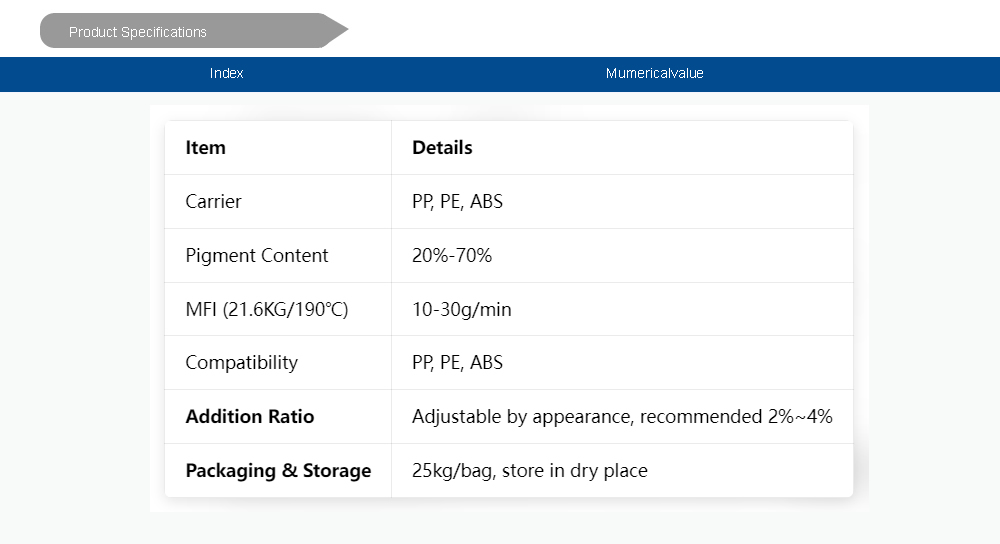Click the blue header bar between columns
Image resolution: width=1000 pixels, height=544 pixels.
[420, 74]
